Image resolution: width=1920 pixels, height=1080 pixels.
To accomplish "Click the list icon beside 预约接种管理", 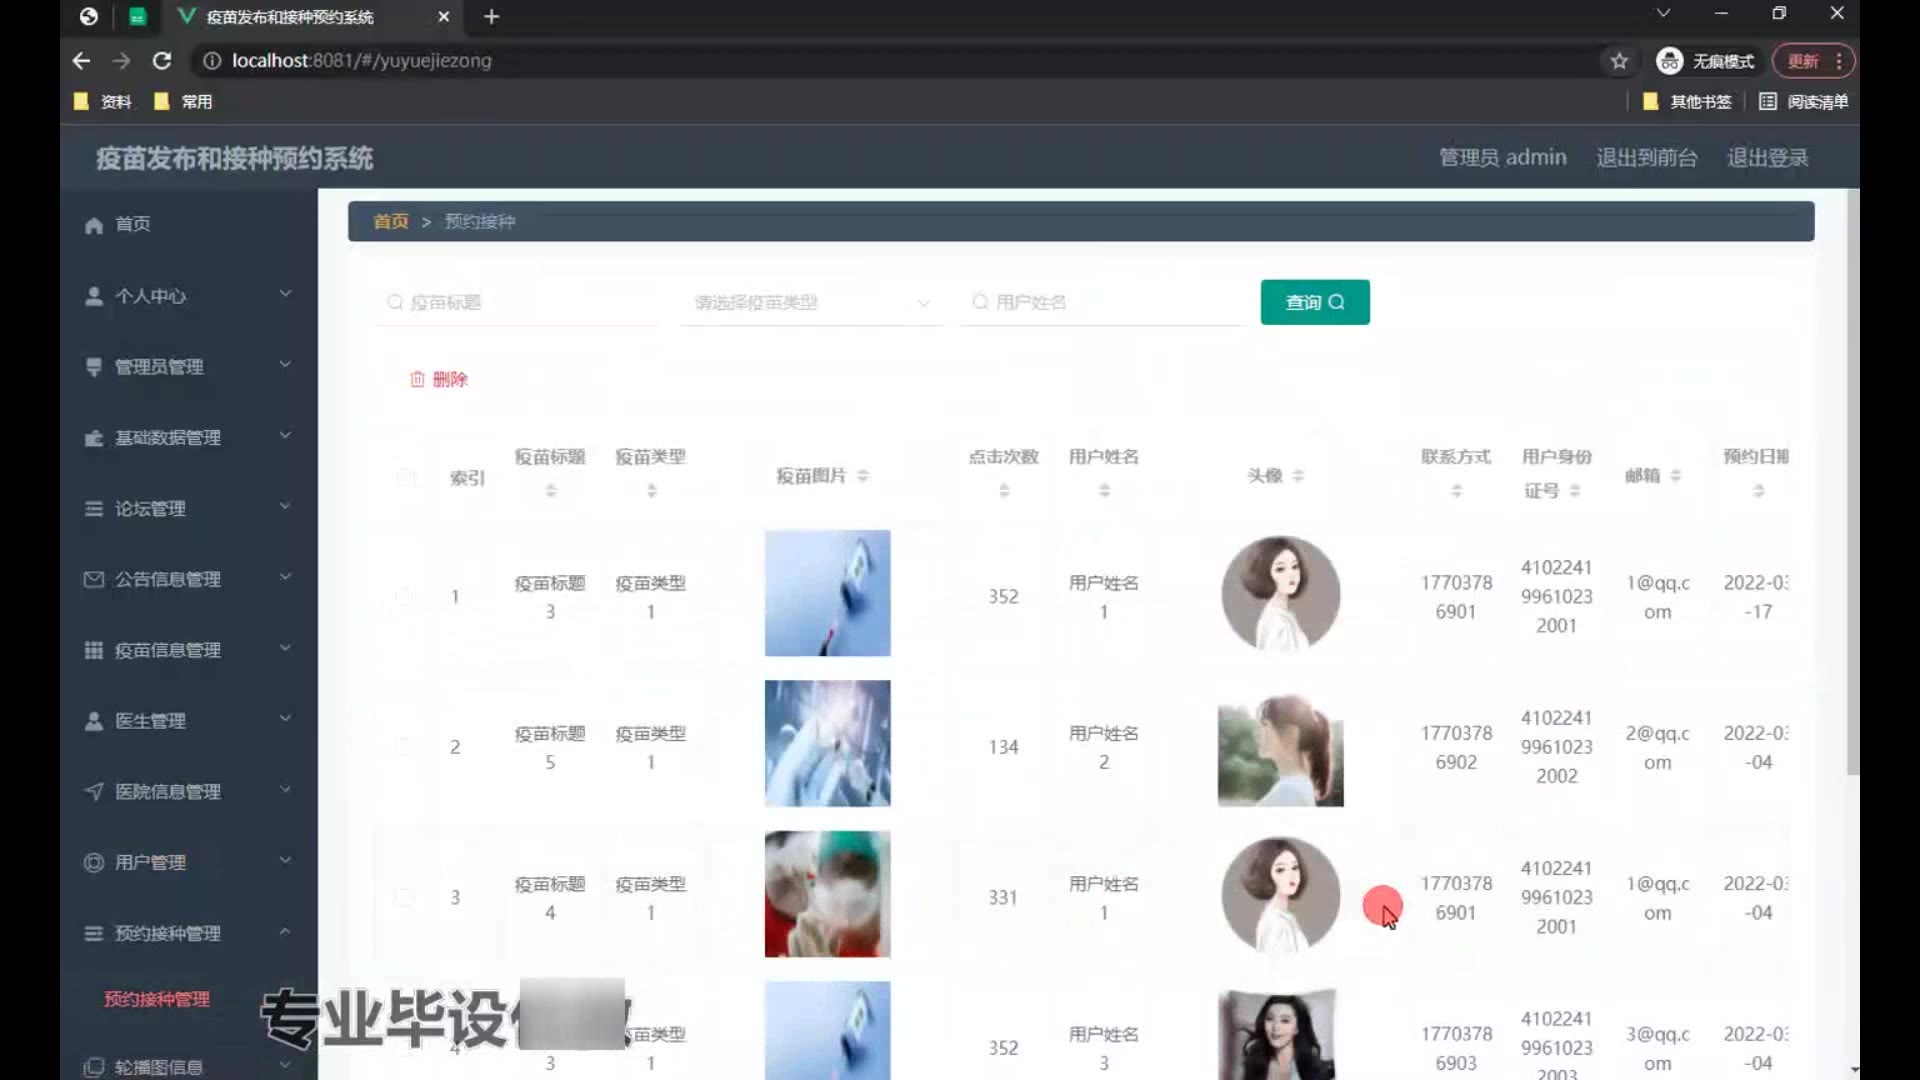I will click(94, 933).
